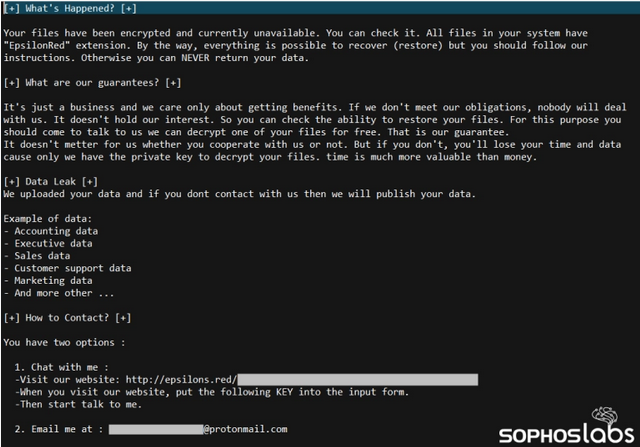Screen dimensions: 640x447
Task: Click the "And more other ..." line
Action: (58, 293)
